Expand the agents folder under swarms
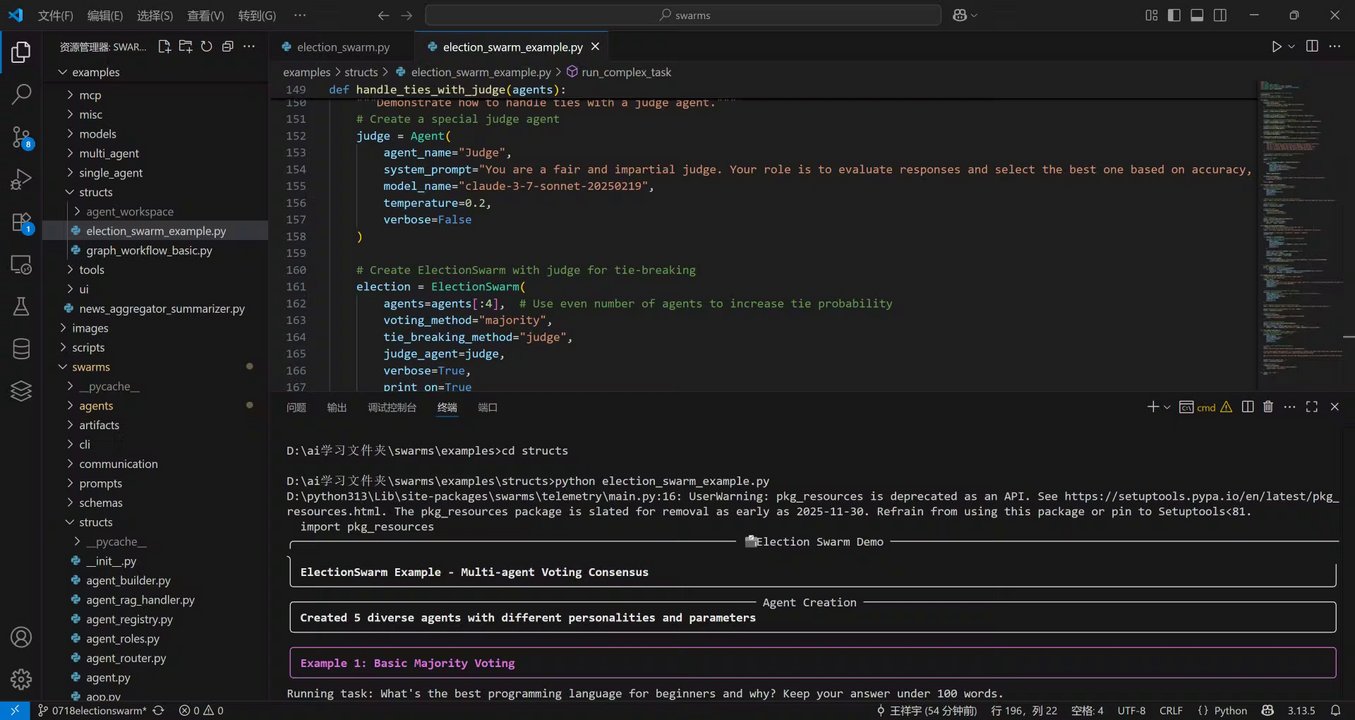The image size is (1355, 720). pyautogui.click(x=96, y=406)
